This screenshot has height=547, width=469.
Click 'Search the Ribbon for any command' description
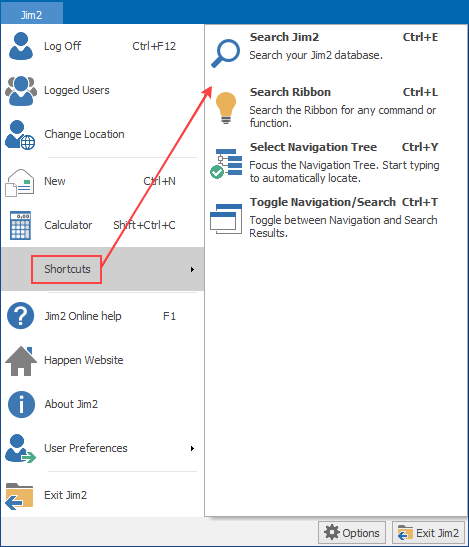pyautogui.click(x=343, y=117)
